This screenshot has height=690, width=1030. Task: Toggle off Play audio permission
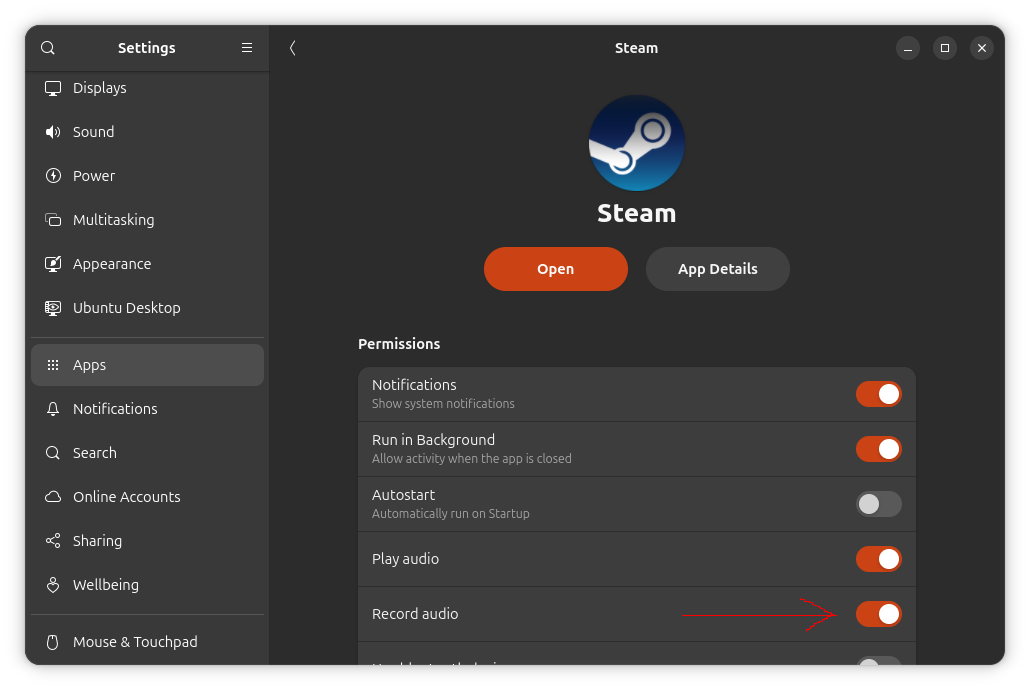pyautogui.click(x=878, y=559)
